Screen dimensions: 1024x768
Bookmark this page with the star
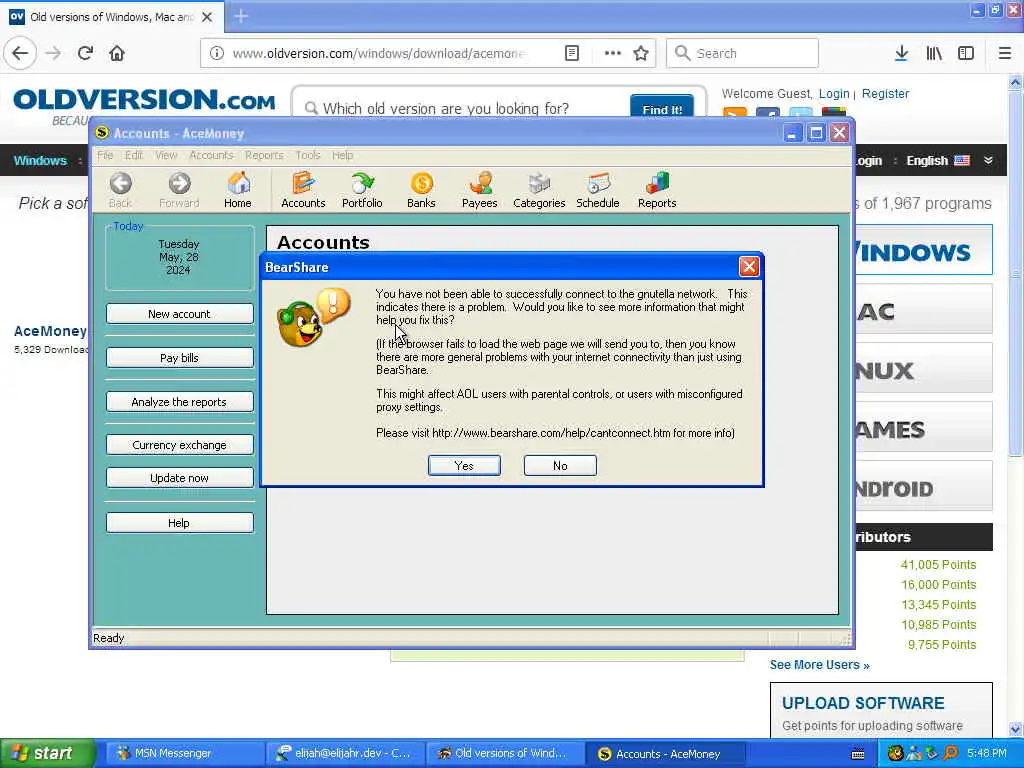tap(641, 53)
